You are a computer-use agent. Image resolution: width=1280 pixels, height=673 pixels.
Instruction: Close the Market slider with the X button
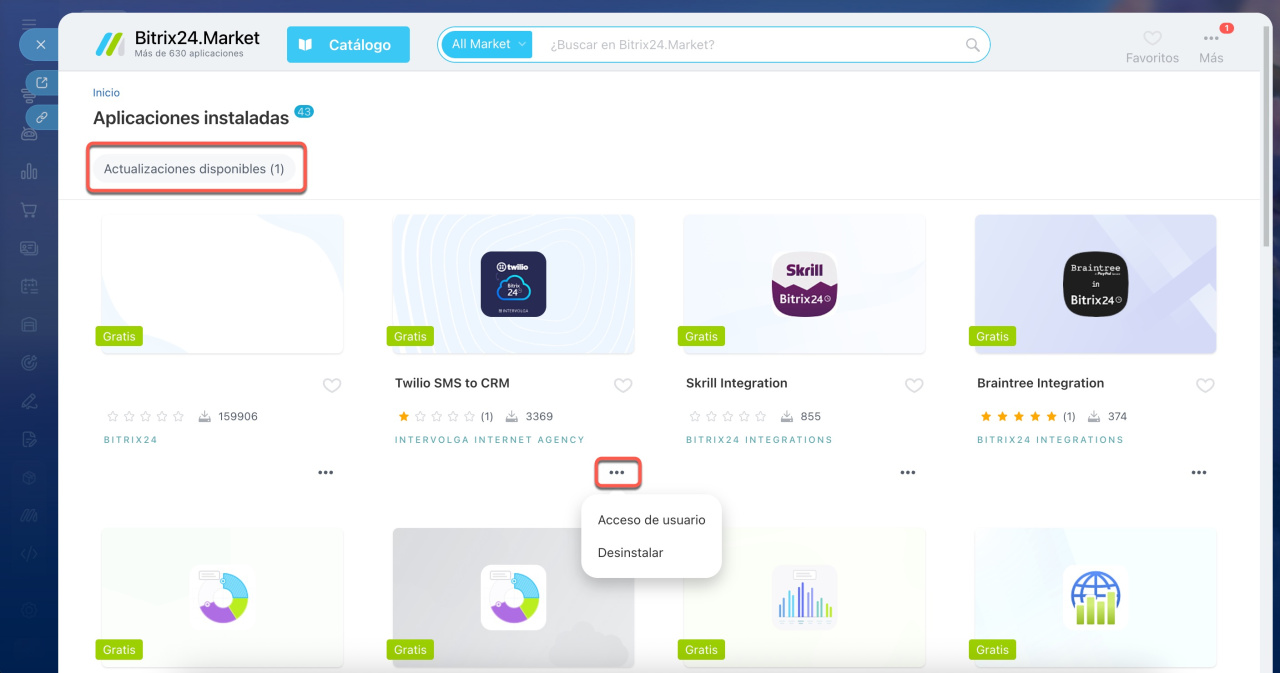tap(40, 45)
